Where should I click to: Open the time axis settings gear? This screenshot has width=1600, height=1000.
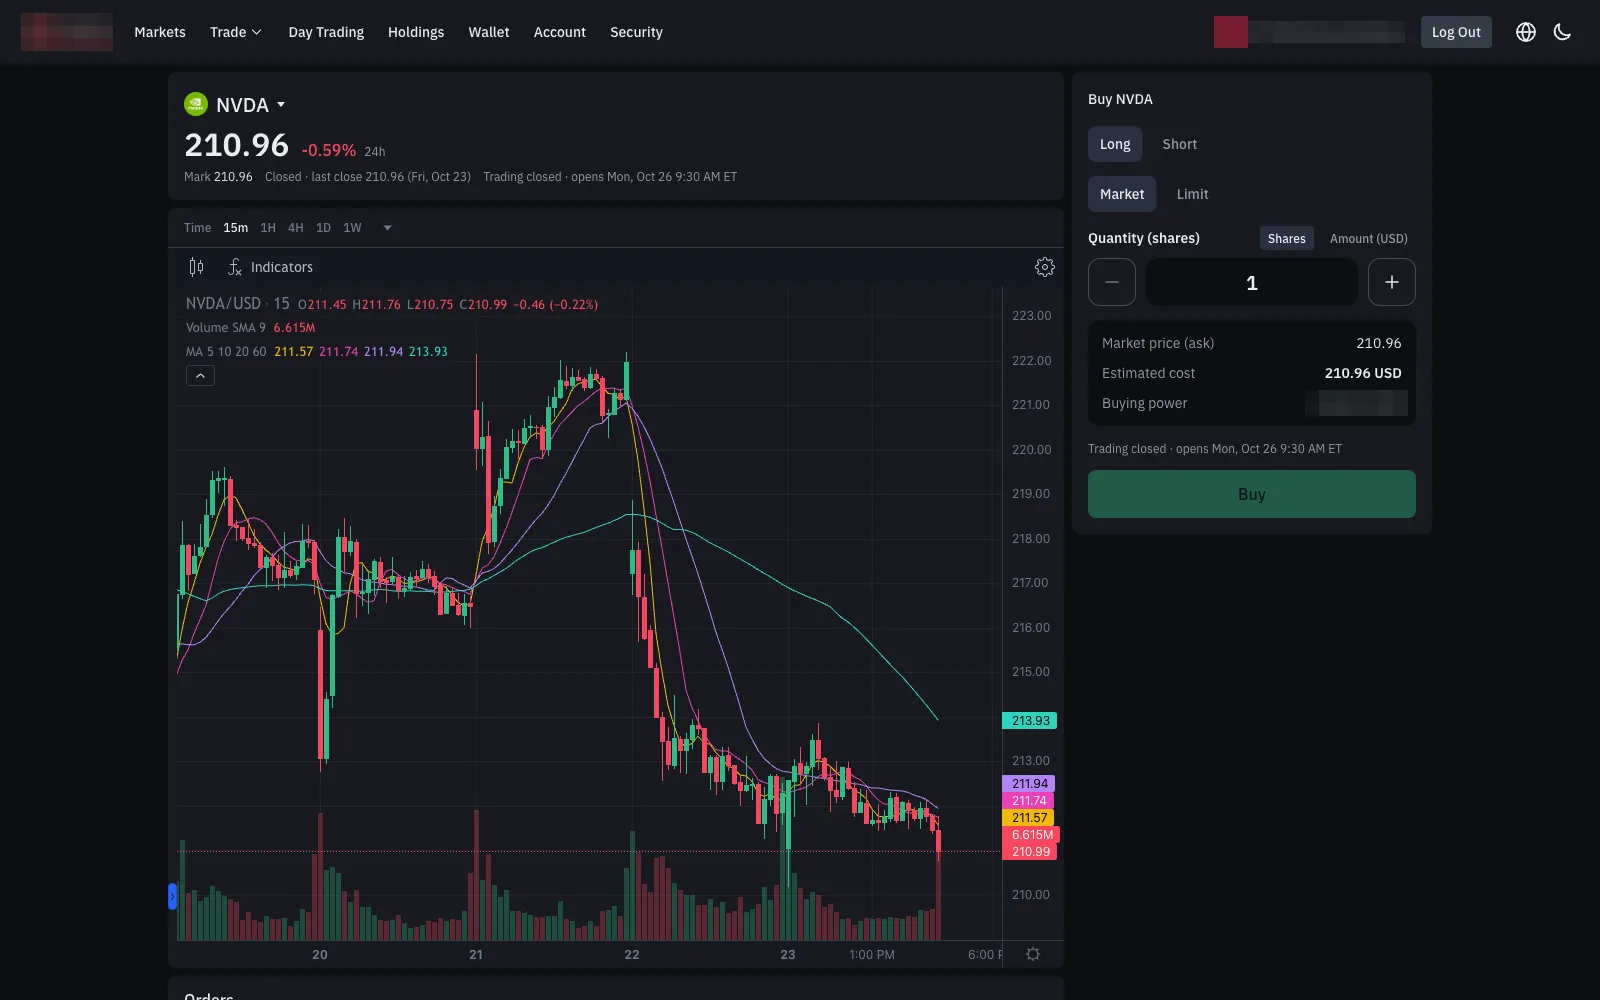[x=1033, y=954]
